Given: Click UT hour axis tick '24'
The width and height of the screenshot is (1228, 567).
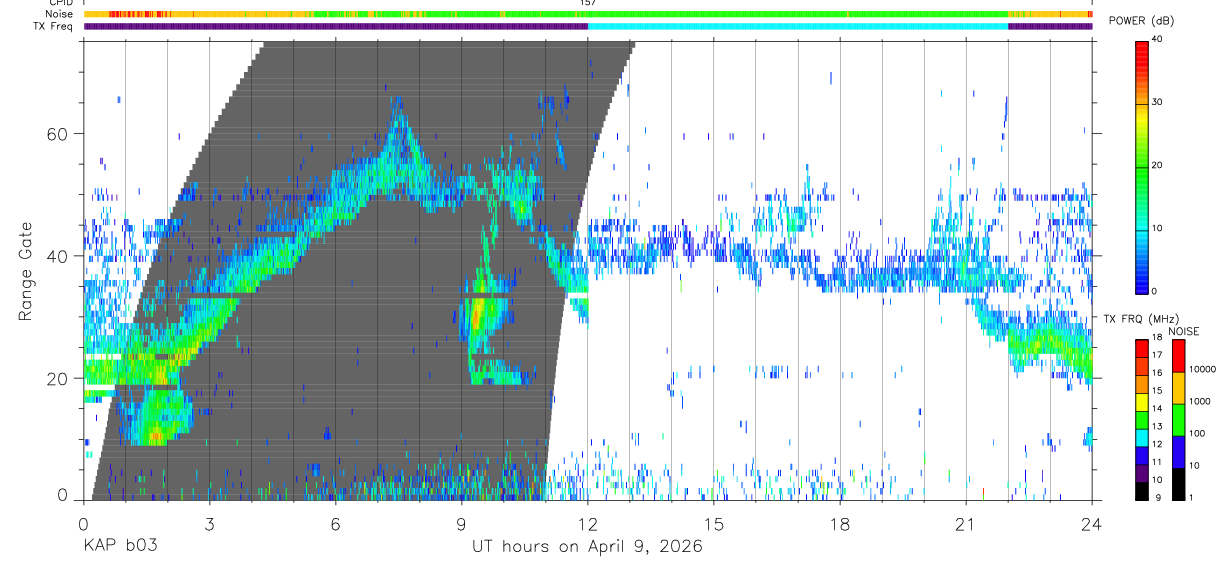Looking at the screenshot, I should point(1091,523).
